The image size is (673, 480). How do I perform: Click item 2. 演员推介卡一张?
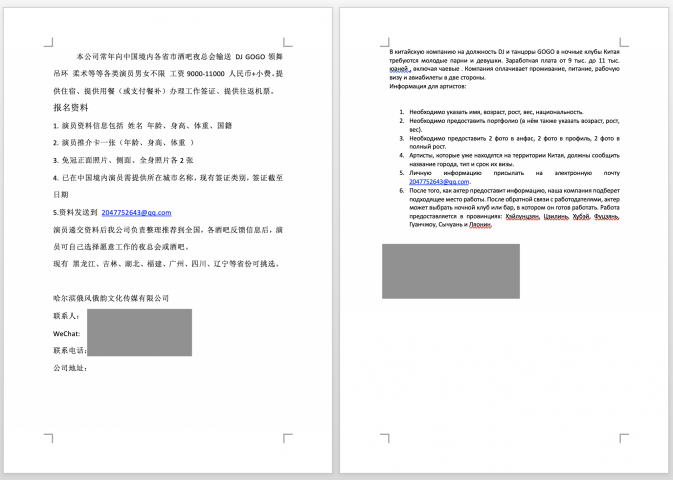pos(124,143)
